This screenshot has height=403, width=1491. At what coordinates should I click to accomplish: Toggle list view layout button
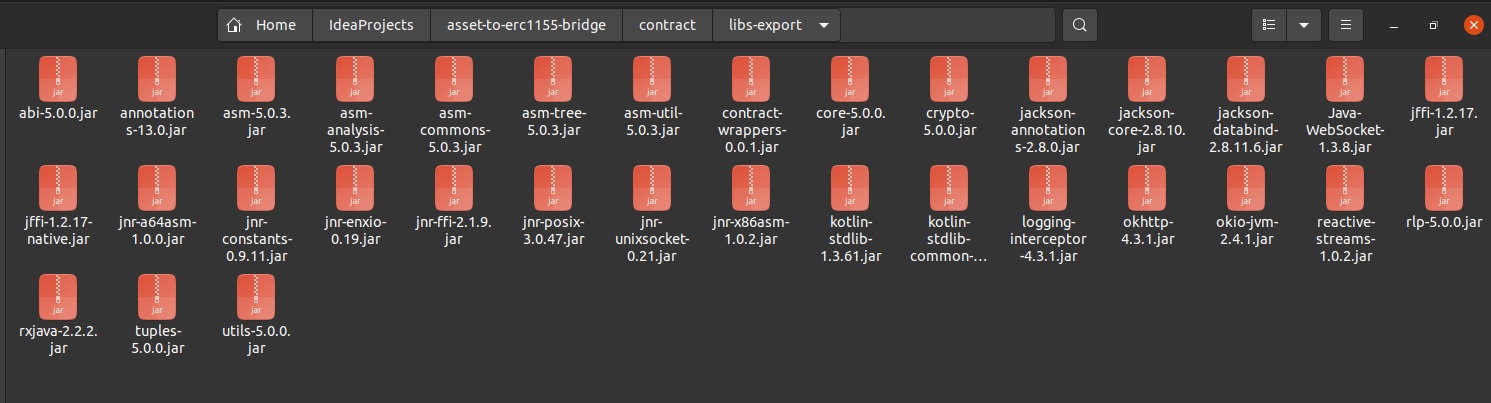[1269, 25]
